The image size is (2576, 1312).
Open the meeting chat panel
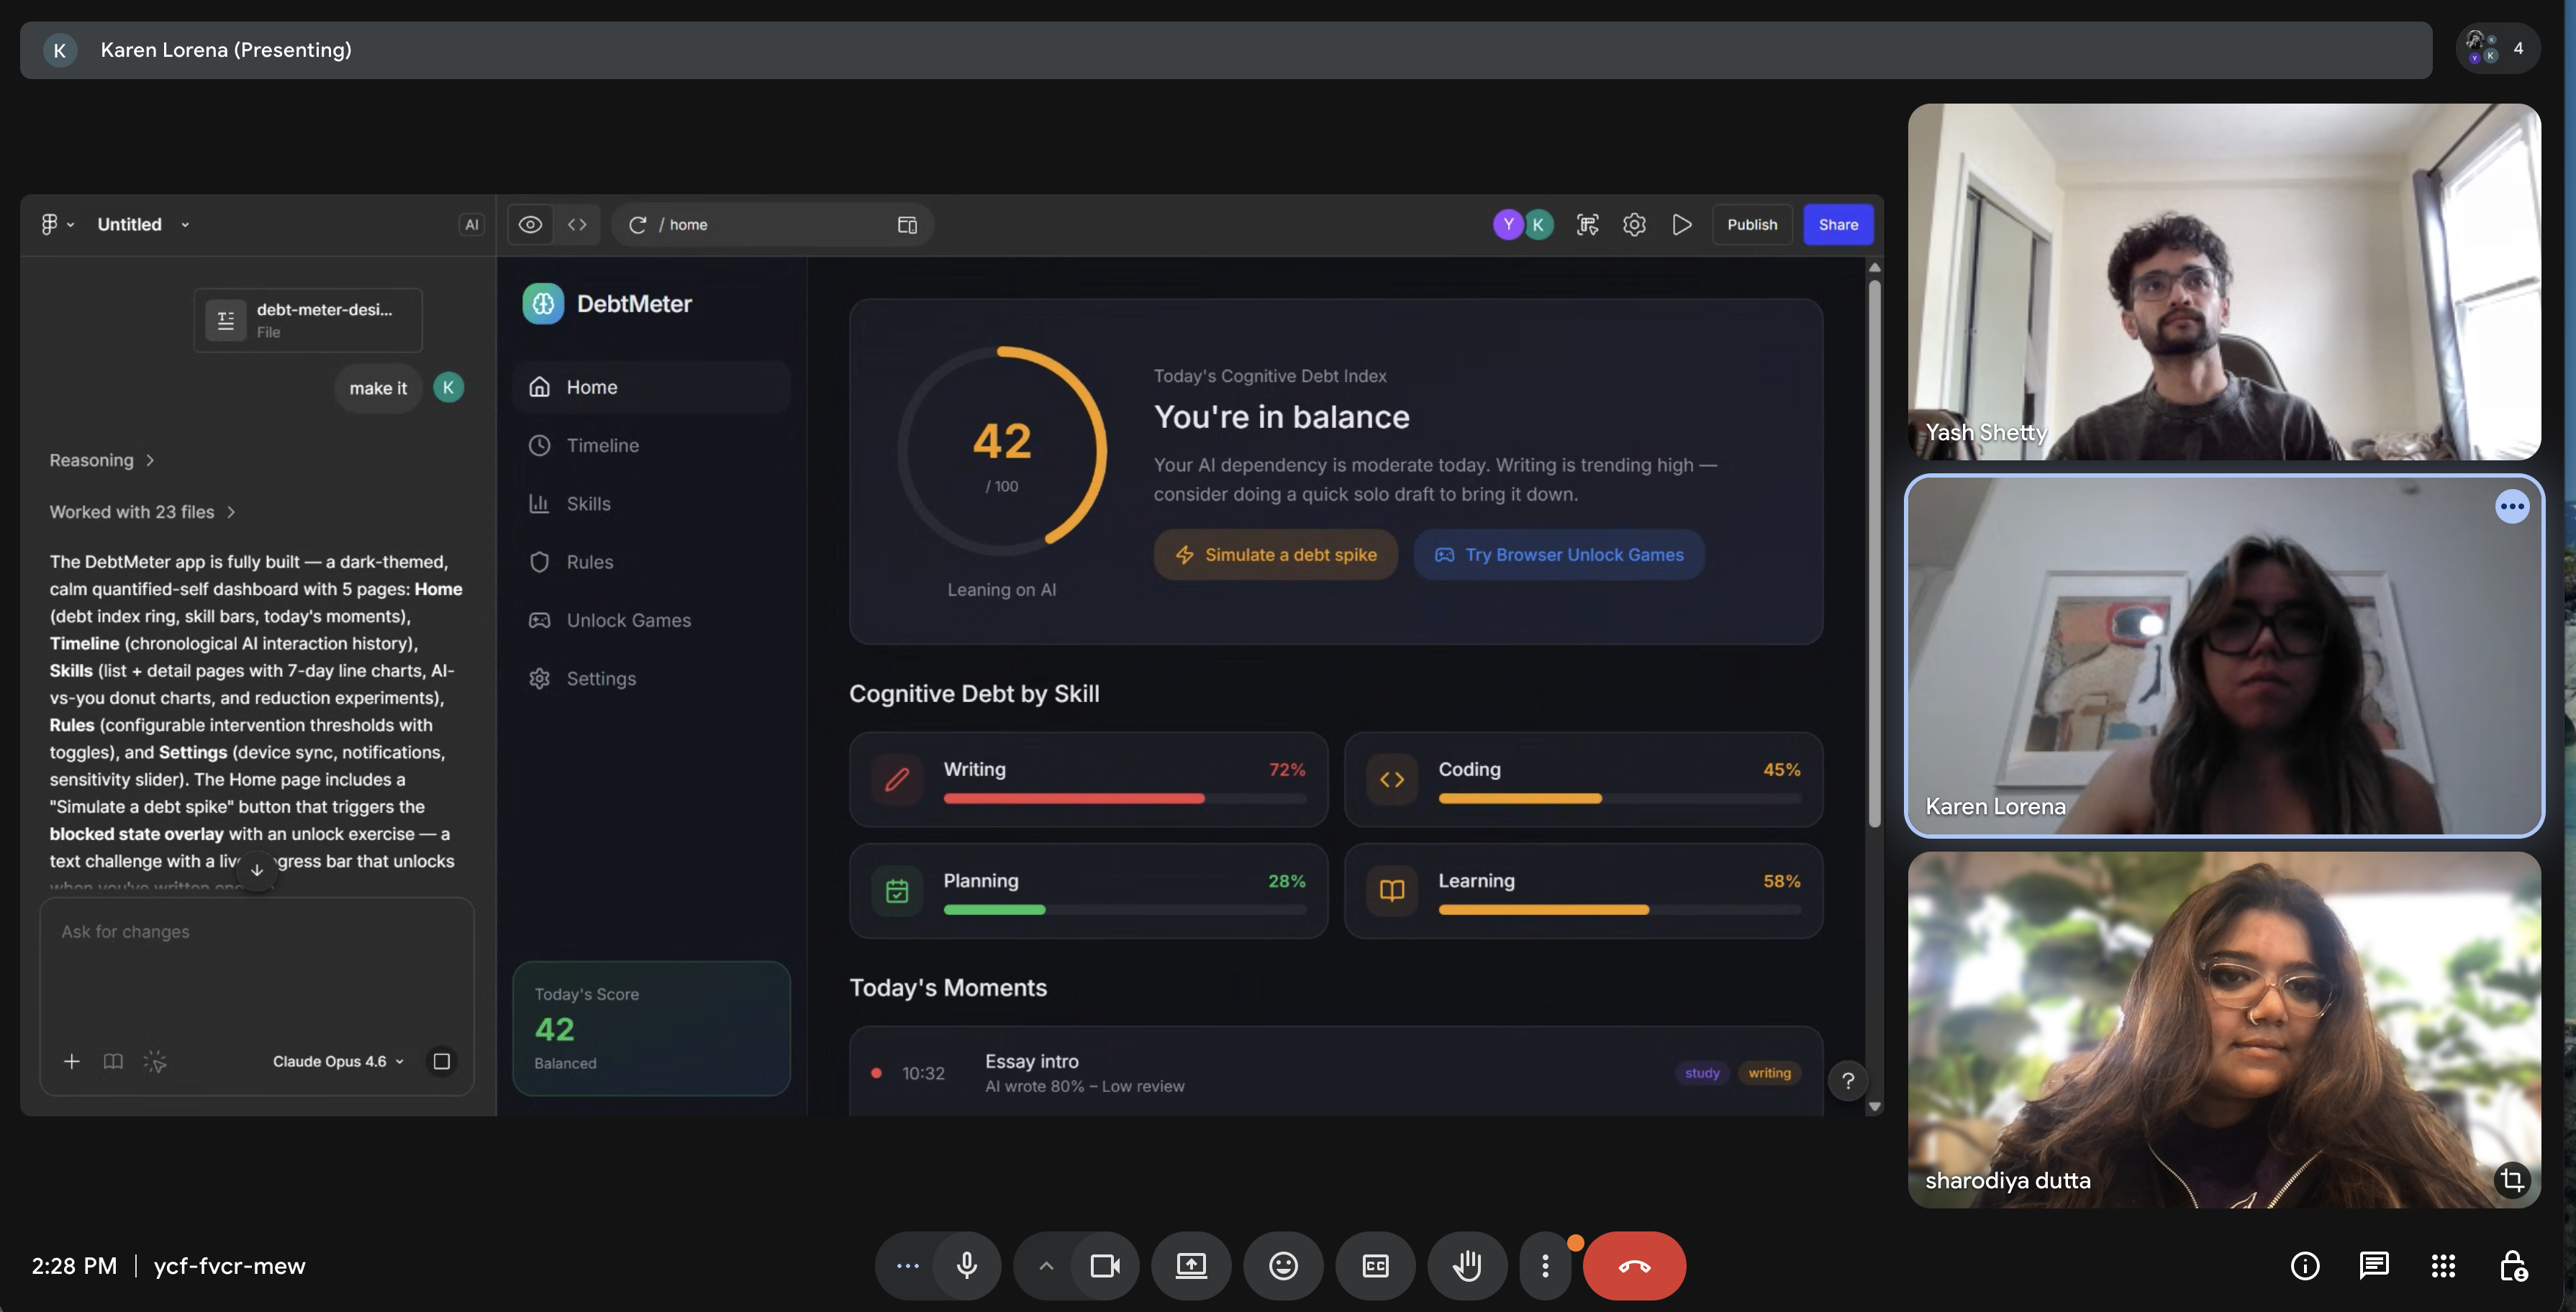pyautogui.click(x=2374, y=1266)
